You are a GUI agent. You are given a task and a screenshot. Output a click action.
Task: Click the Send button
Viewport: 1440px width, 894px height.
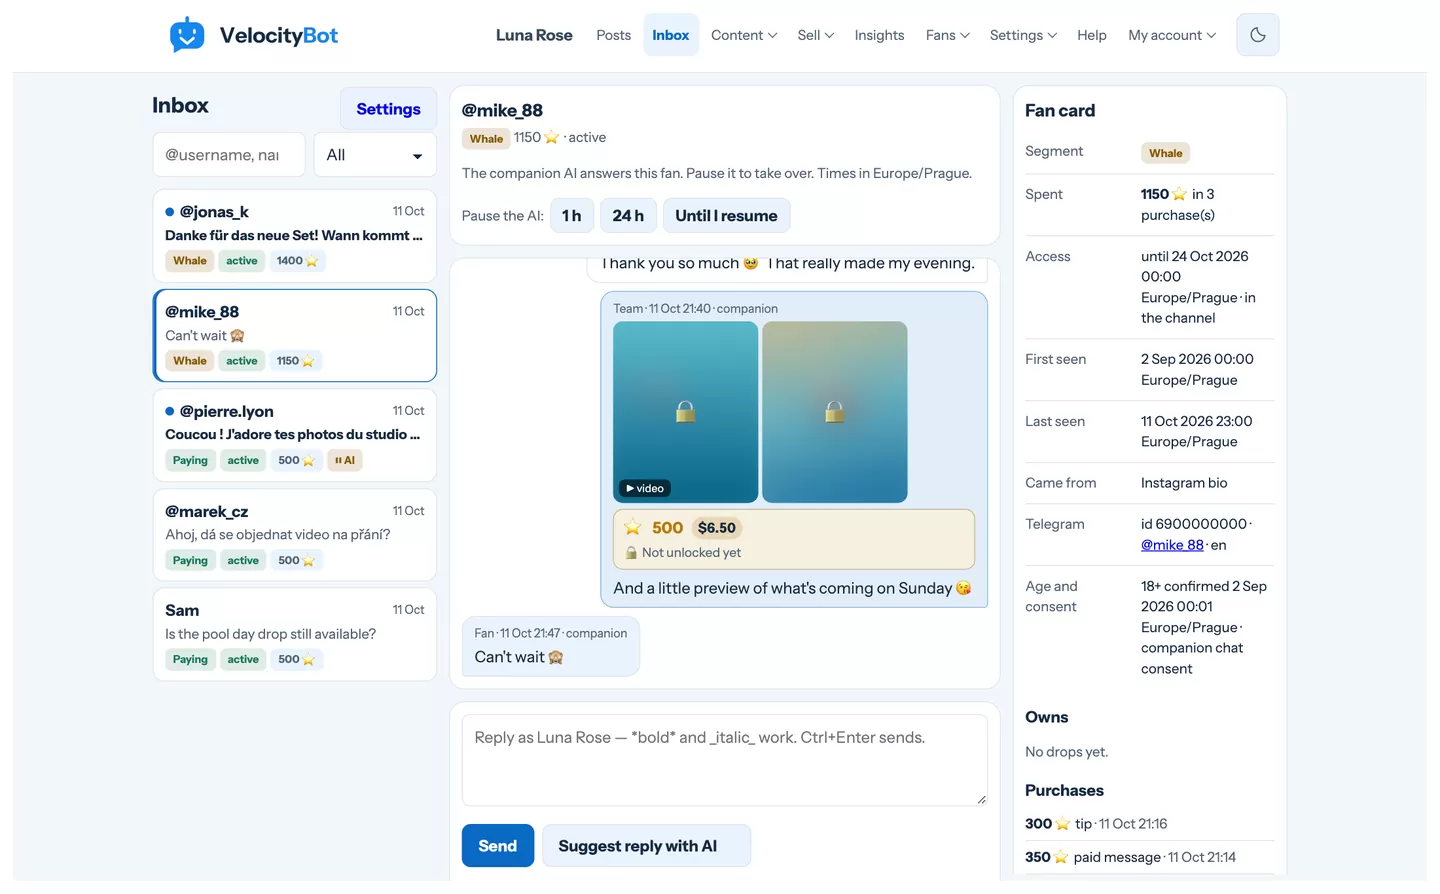497,846
